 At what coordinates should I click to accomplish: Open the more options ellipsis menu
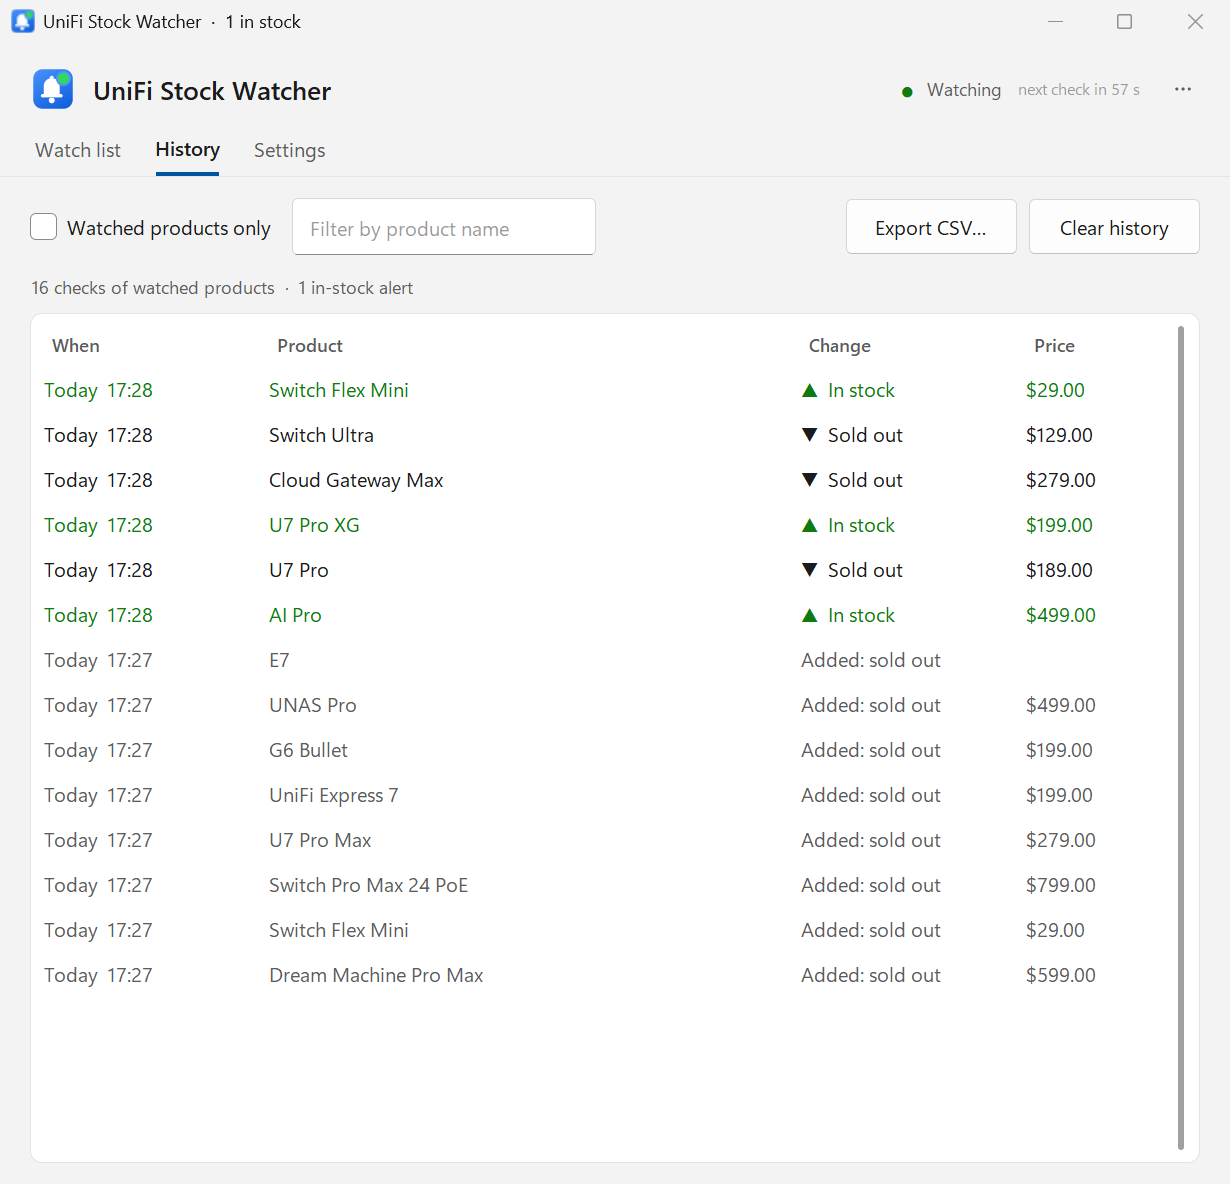tap(1183, 89)
